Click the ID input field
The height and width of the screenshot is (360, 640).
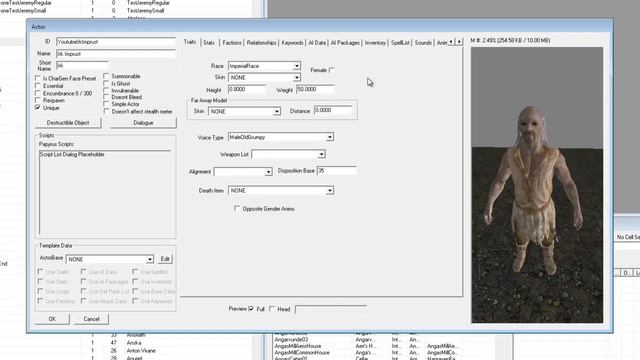coord(116,42)
